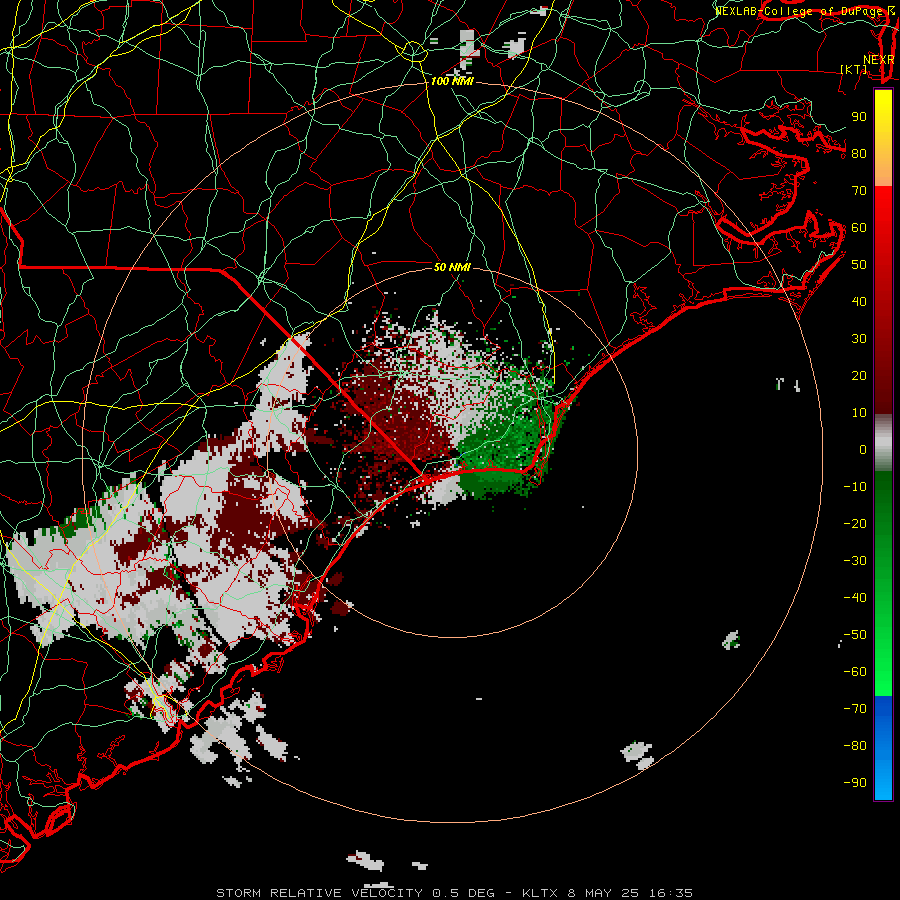900x900 pixels.
Task: Select the positive 20 knot scale label
Action: pyautogui.click(x=859, y=375)
